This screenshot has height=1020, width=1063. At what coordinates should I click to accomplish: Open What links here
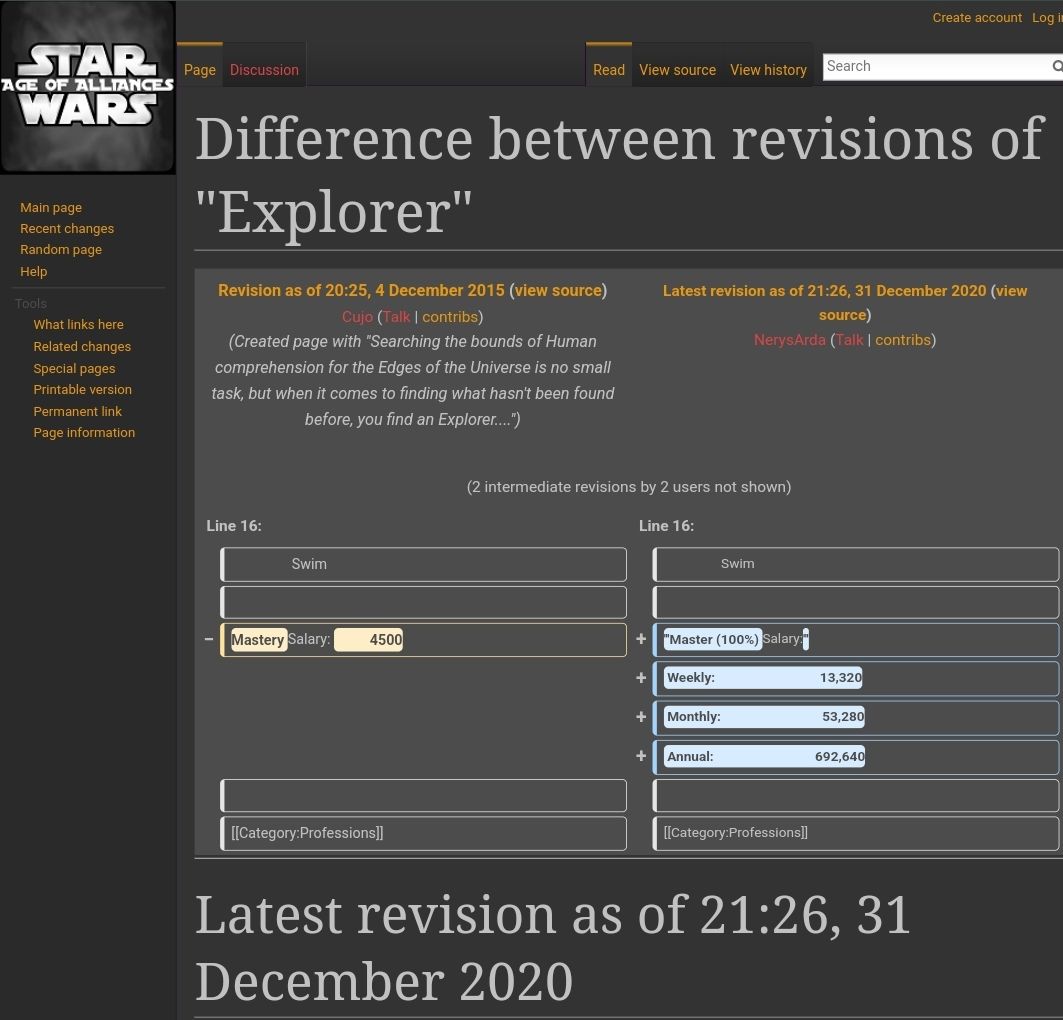(78, 324)
